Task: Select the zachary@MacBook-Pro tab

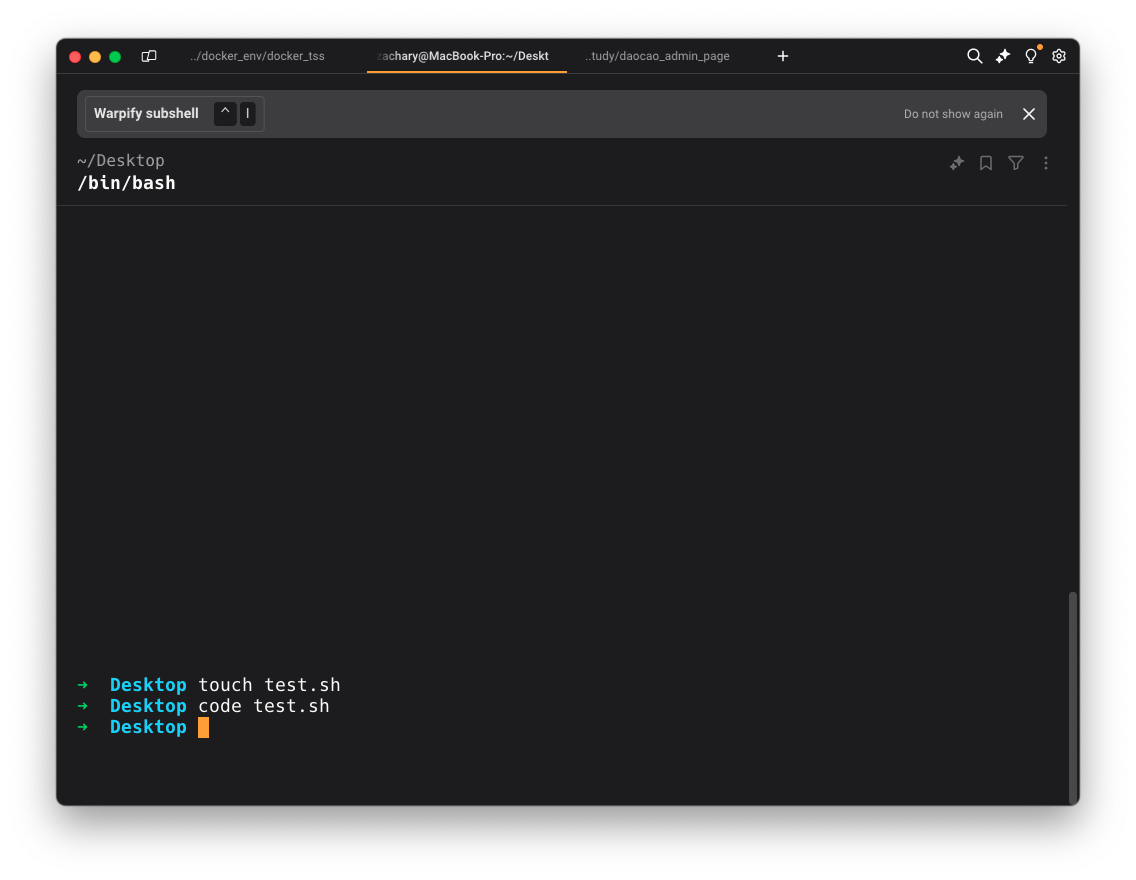Action: (x=465, y=56)
